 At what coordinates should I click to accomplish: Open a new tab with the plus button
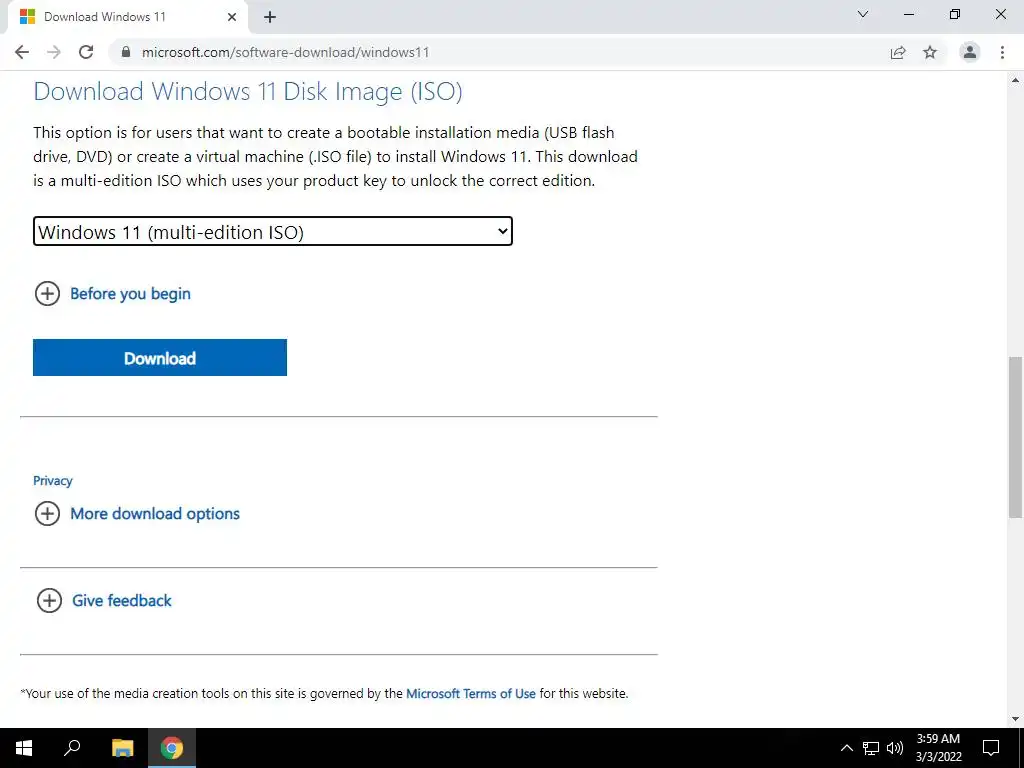[270, 18]
